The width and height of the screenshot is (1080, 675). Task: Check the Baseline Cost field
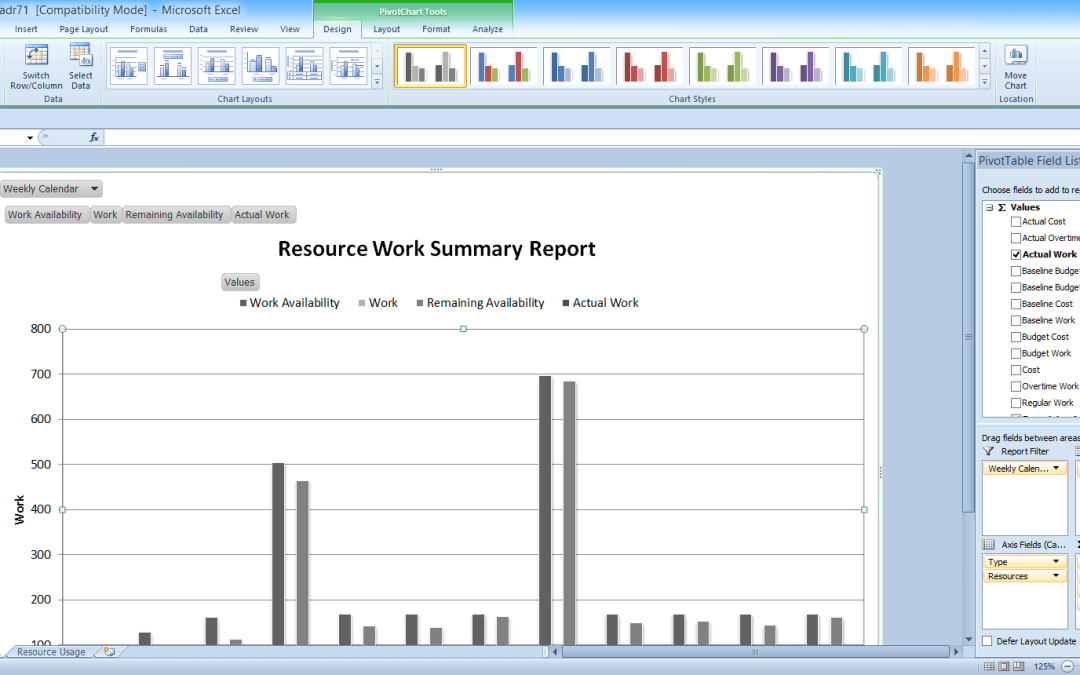pyautogui.click(x=1016, y=304)
